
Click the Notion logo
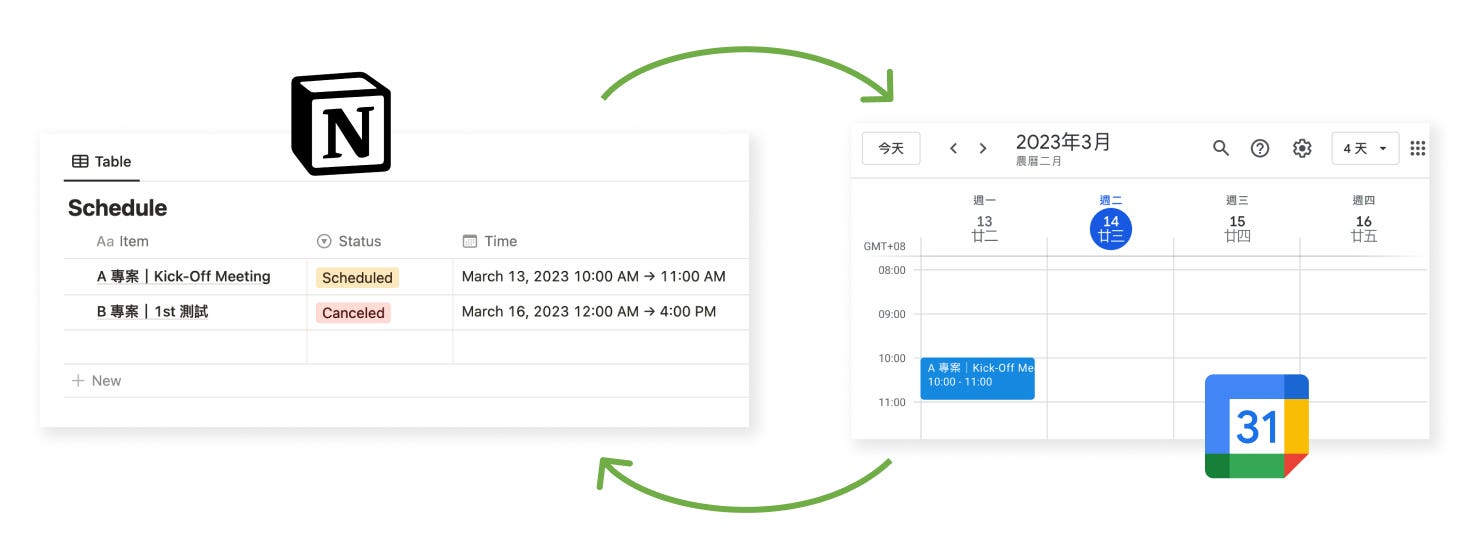[x=341, y=124]
